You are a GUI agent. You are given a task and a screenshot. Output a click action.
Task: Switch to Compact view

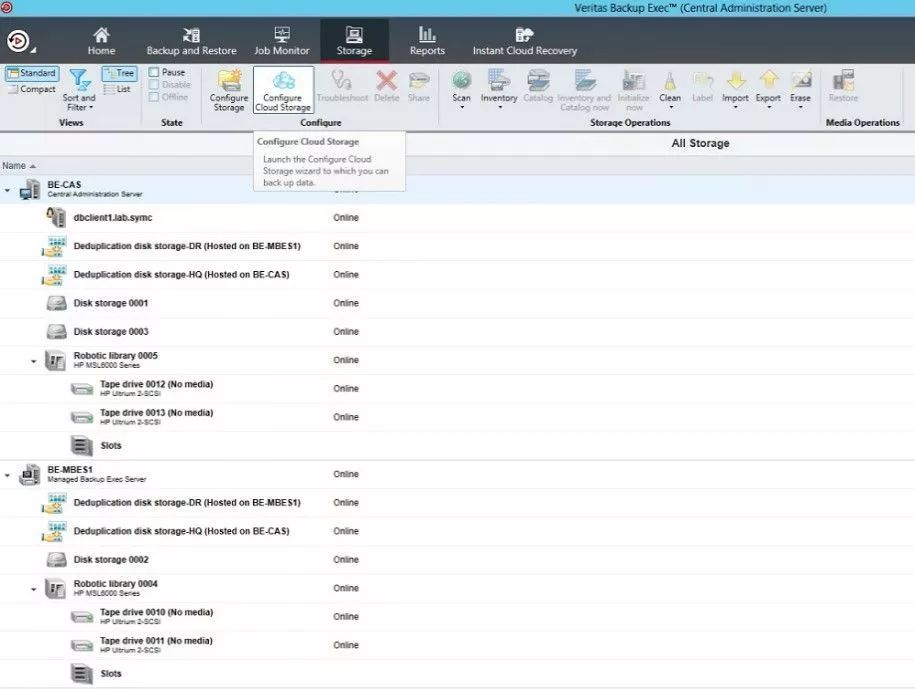pyautogui.click(x=32, y=89)
